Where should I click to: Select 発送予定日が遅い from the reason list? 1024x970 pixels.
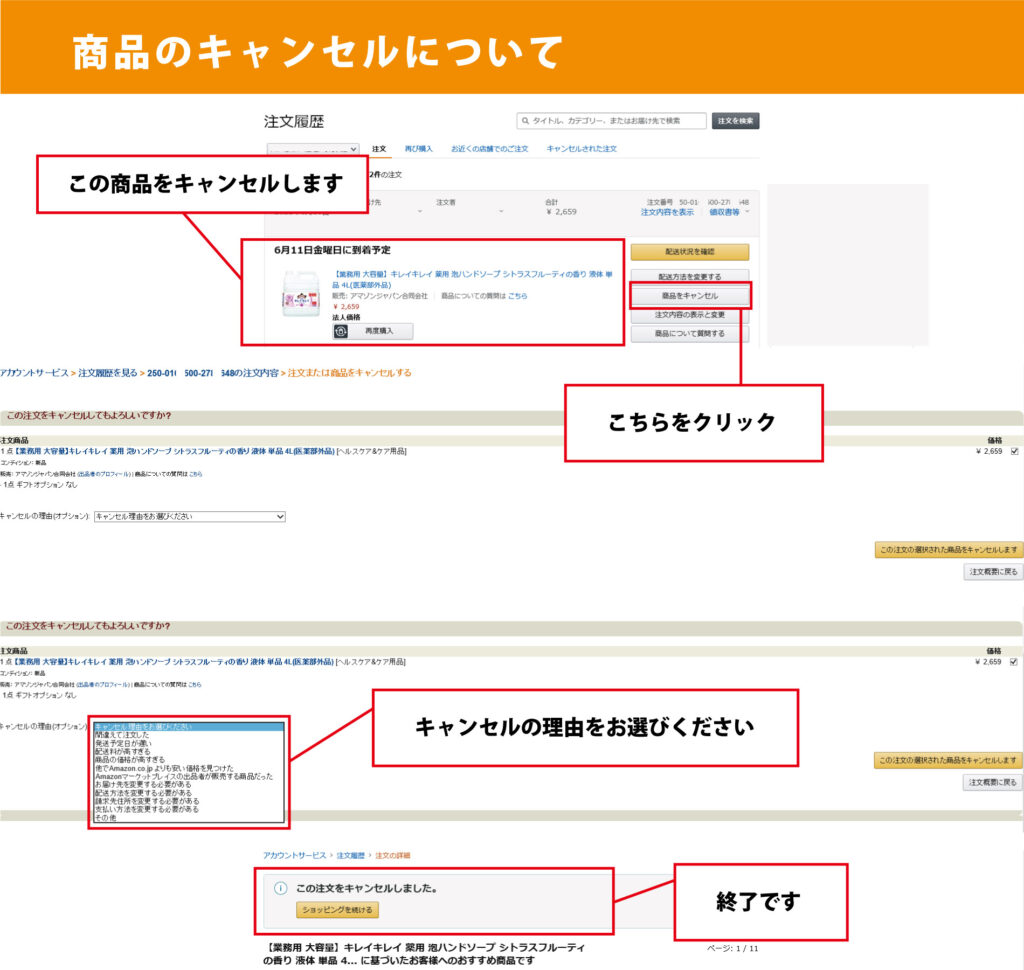pos(189,744)
